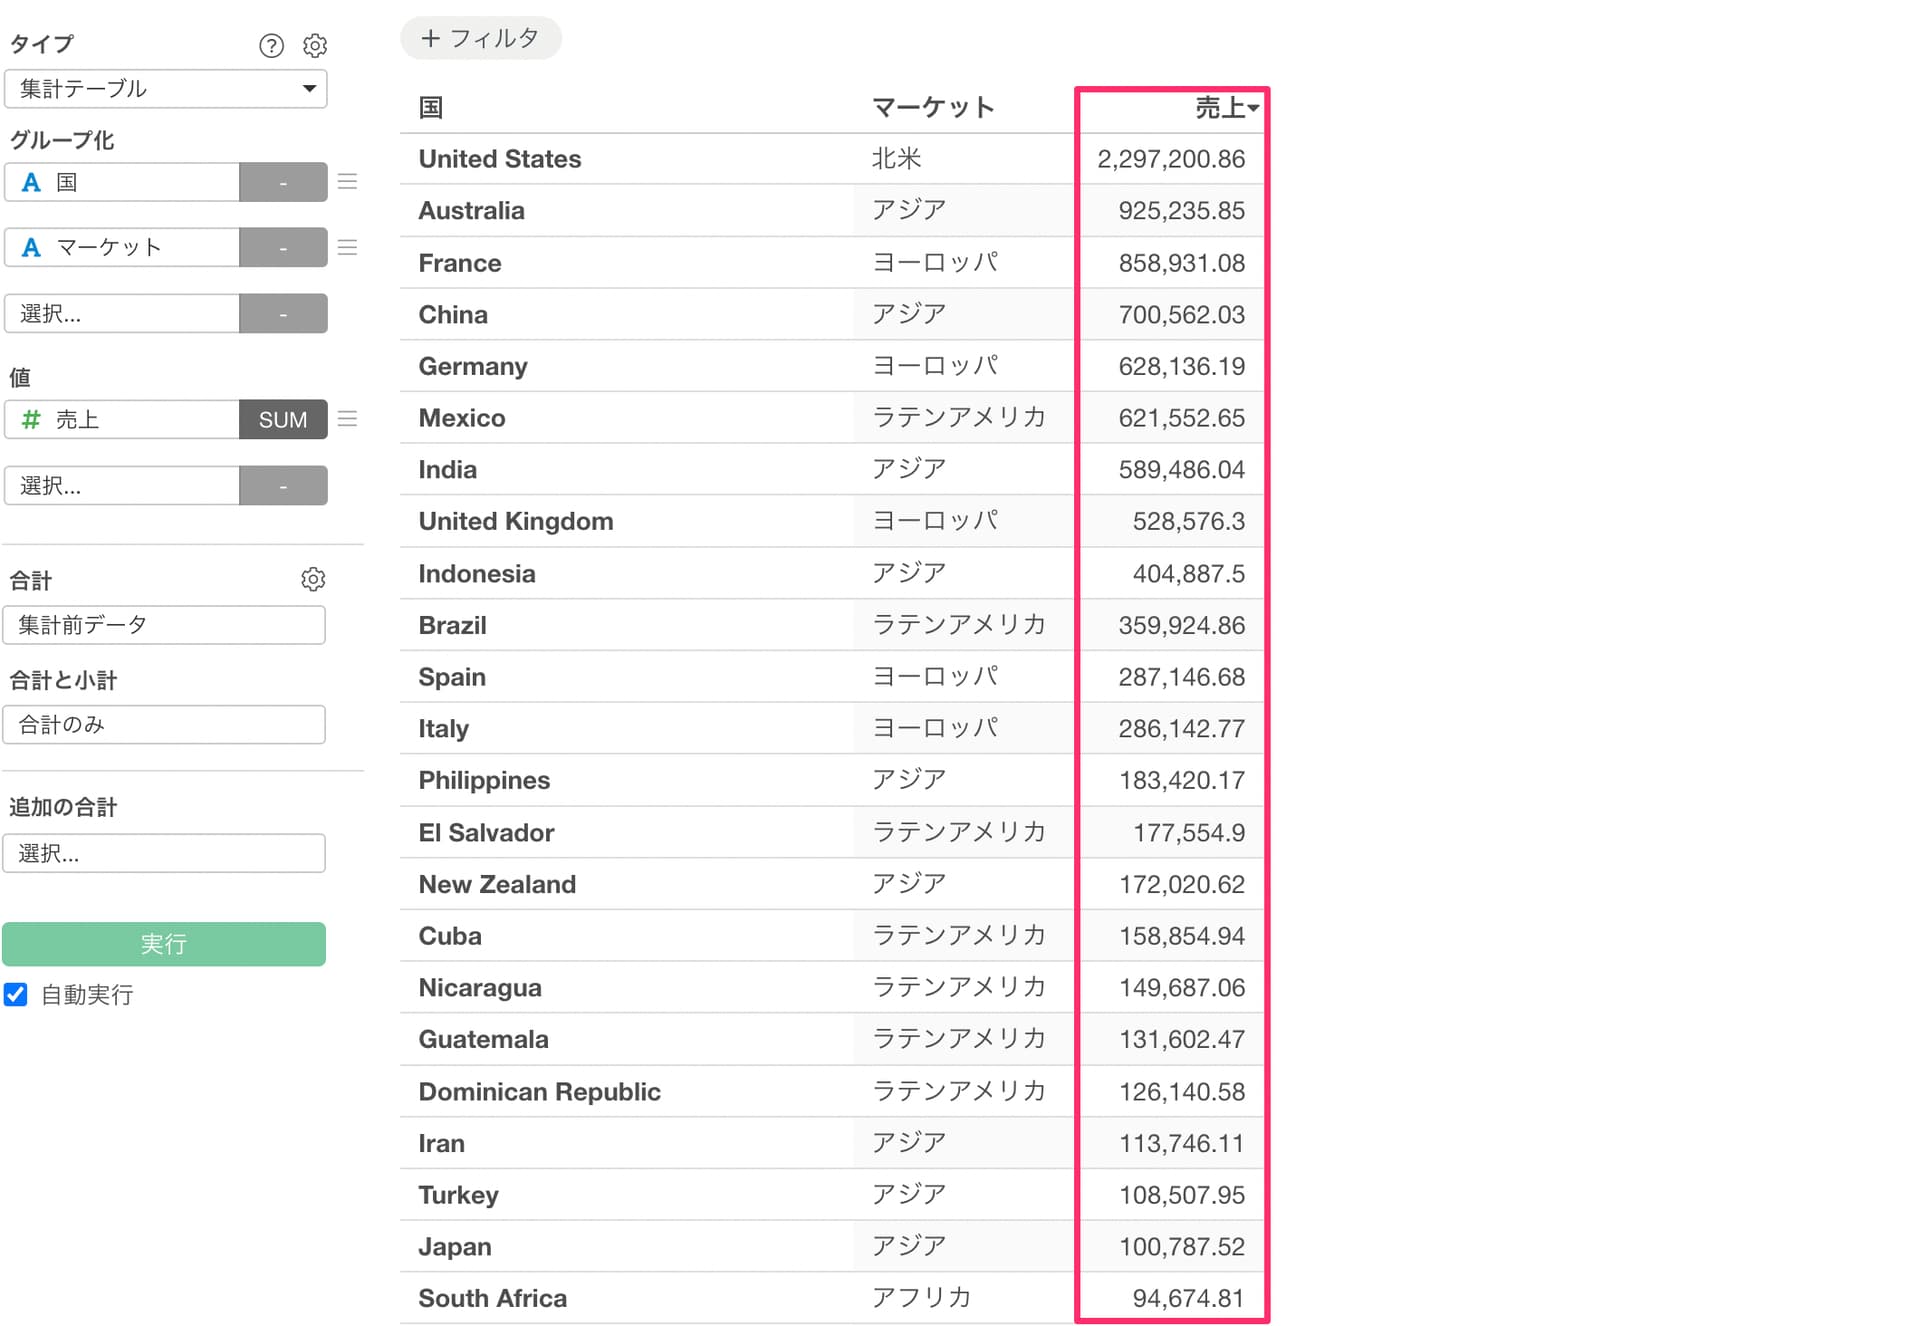The height and width of the screenshot is (1326, 1920).
Task: Click the 追加の合計 selection field
Action: (164, 853)
